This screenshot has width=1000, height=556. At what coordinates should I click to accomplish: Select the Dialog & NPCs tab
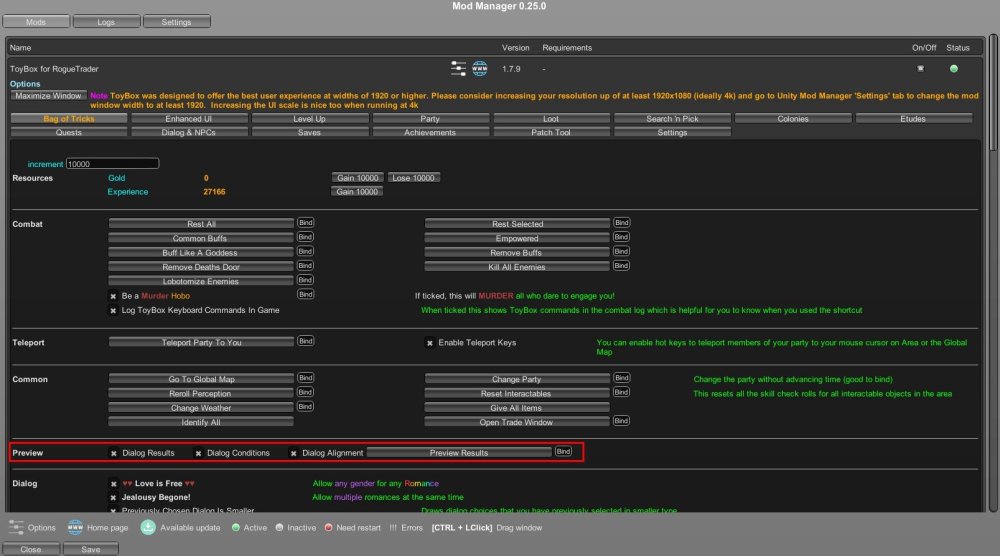point(188,132)
